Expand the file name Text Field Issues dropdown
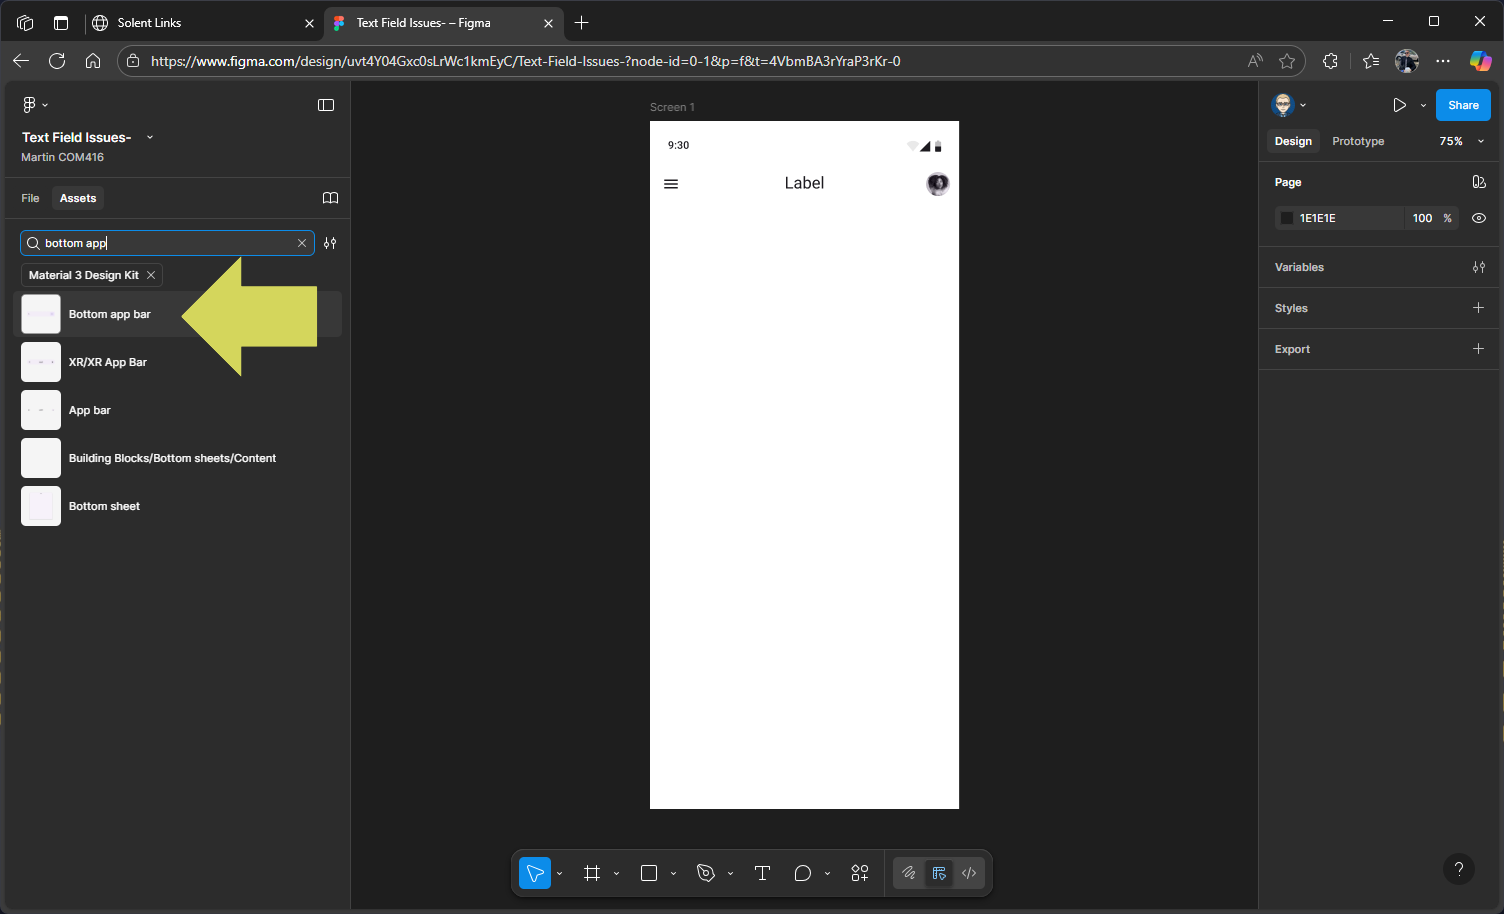The width and height of the screenshot is (1504, 914). click(150, 137)
